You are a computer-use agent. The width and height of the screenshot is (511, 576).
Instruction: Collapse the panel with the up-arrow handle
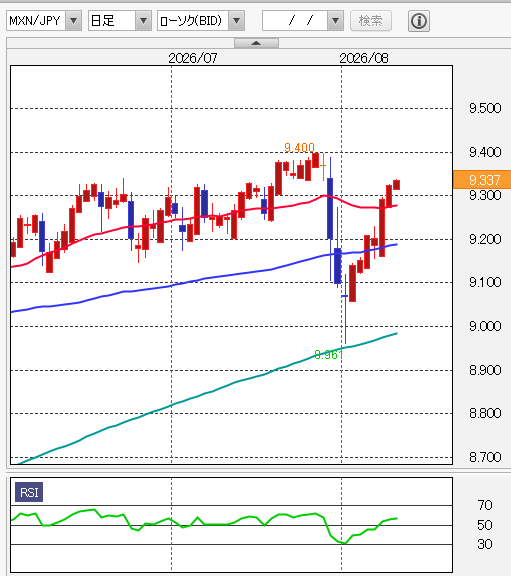pyautogui.click(x=256, y=43)
